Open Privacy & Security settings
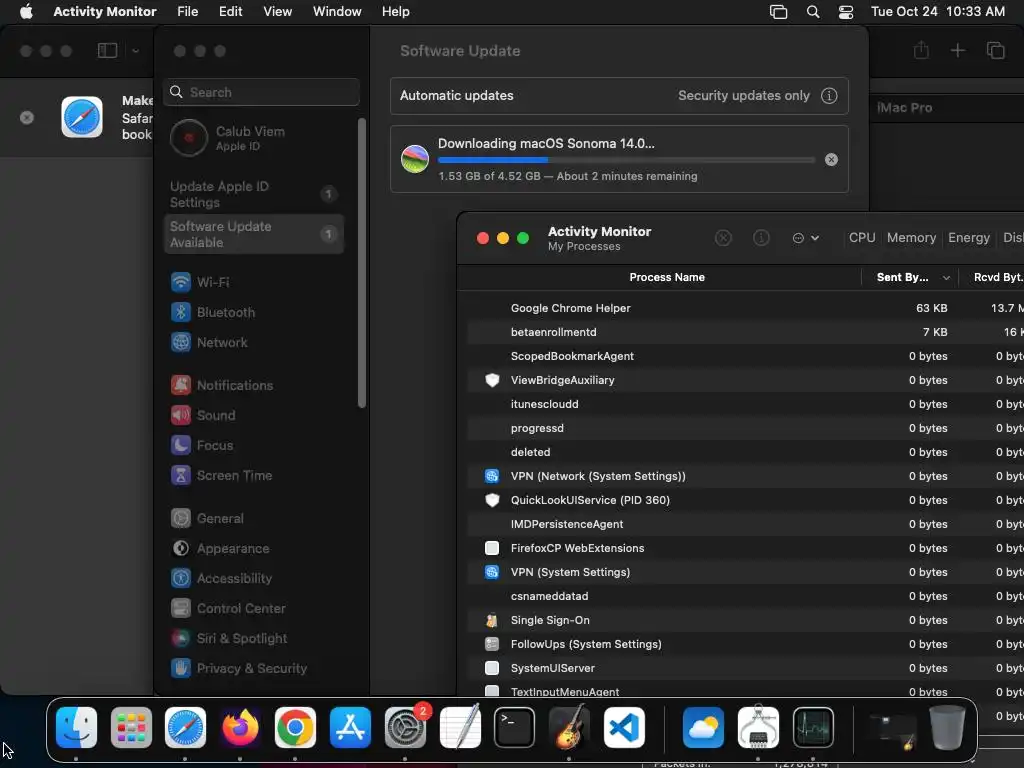1024x768 pixels. tap(253, 668)
